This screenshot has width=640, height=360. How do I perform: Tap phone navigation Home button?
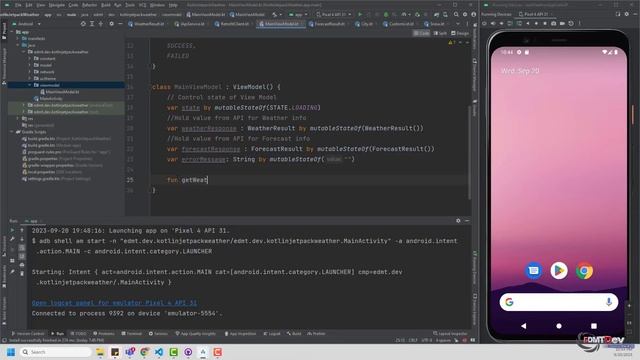pos(559,326)
